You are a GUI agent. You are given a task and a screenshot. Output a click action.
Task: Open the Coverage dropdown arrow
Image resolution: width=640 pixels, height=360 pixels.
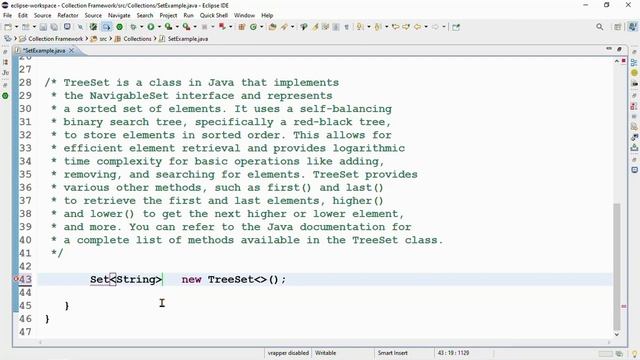click(x=177, y=27)
